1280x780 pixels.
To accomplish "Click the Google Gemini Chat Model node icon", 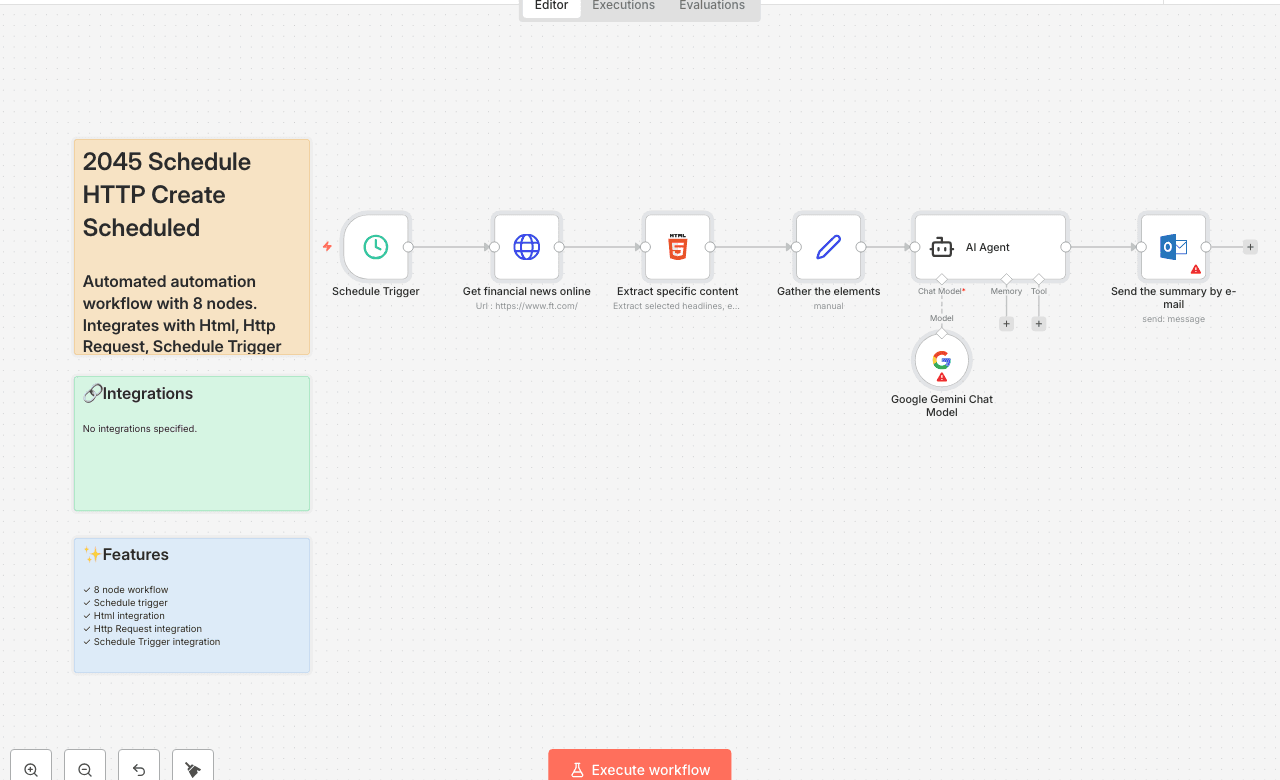I will [941, 360].
